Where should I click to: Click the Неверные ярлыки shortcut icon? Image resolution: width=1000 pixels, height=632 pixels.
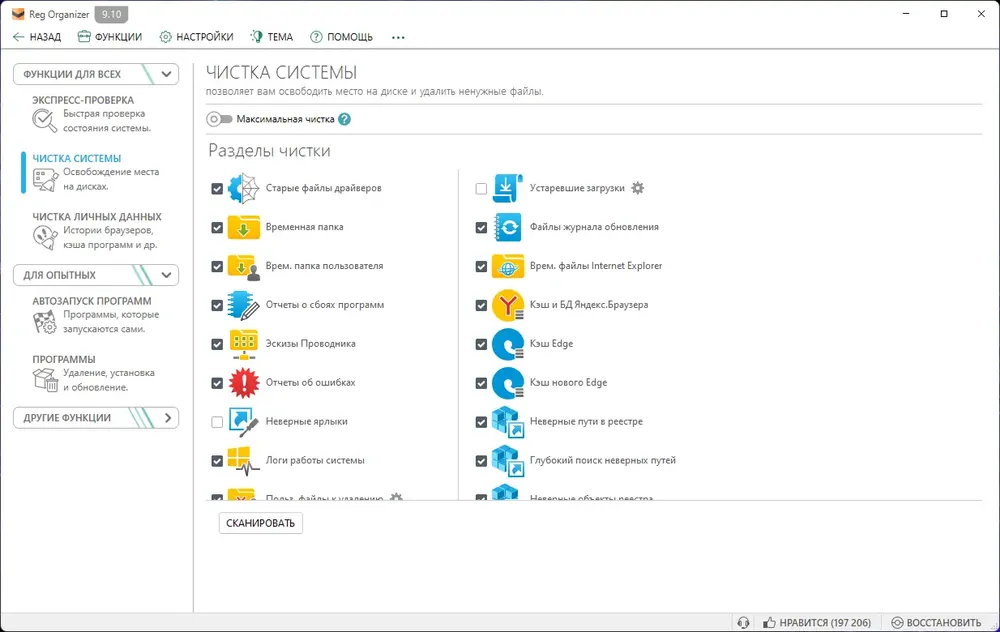tap(244, 422)
